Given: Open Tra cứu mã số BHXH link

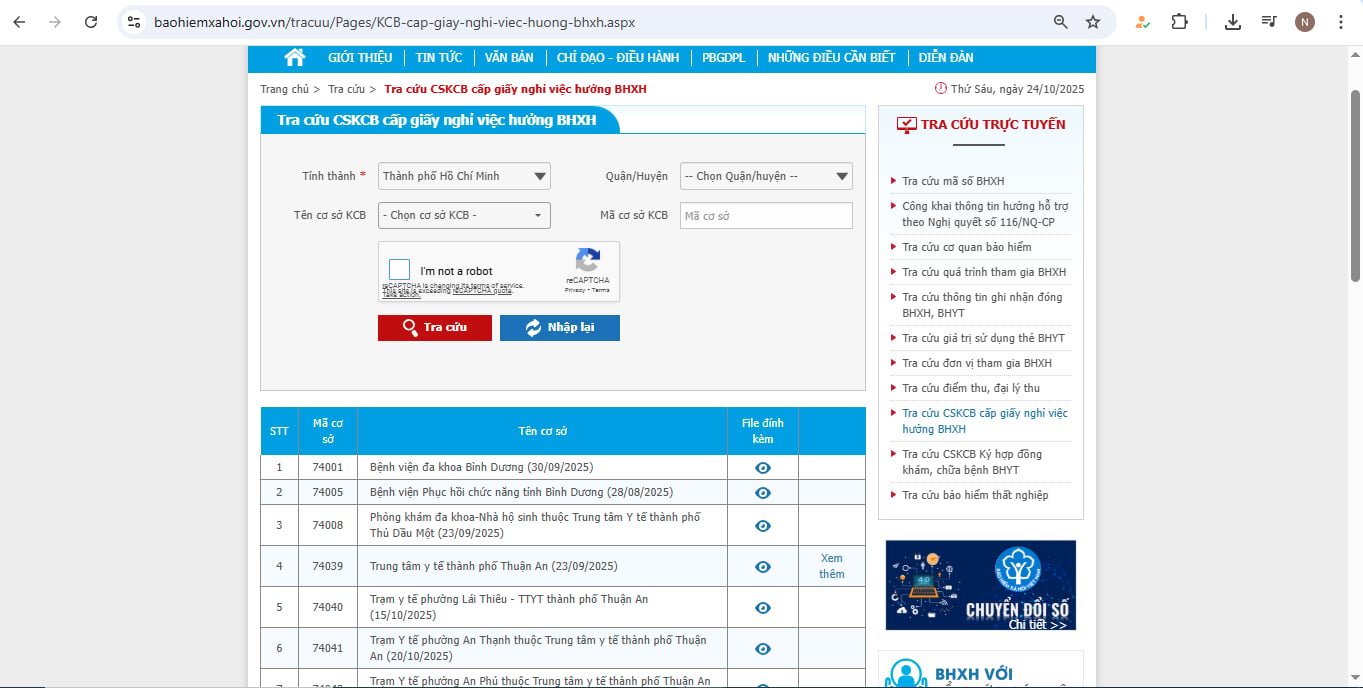Looking at the screenshot, I should 953,181.
